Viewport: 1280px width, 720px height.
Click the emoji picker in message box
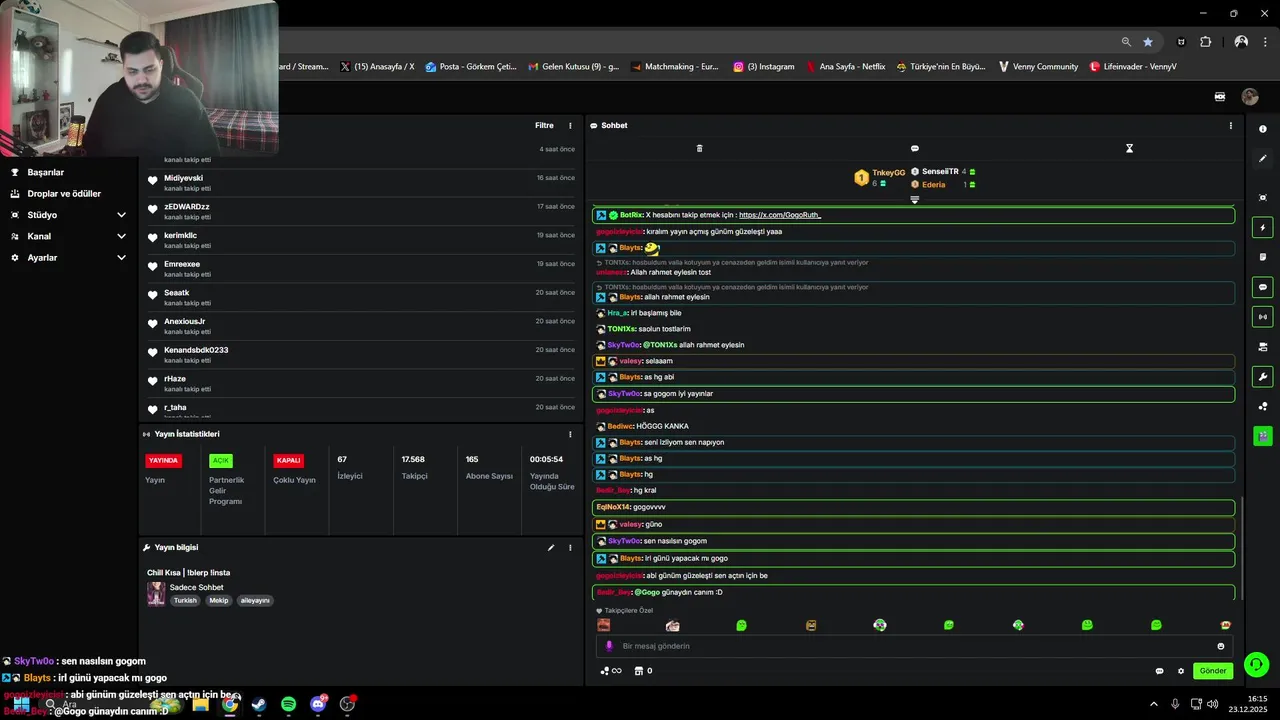[1221, 646]
